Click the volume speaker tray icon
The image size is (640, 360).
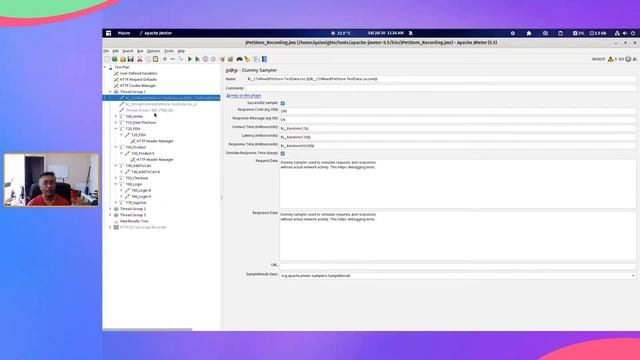point(625,33)
